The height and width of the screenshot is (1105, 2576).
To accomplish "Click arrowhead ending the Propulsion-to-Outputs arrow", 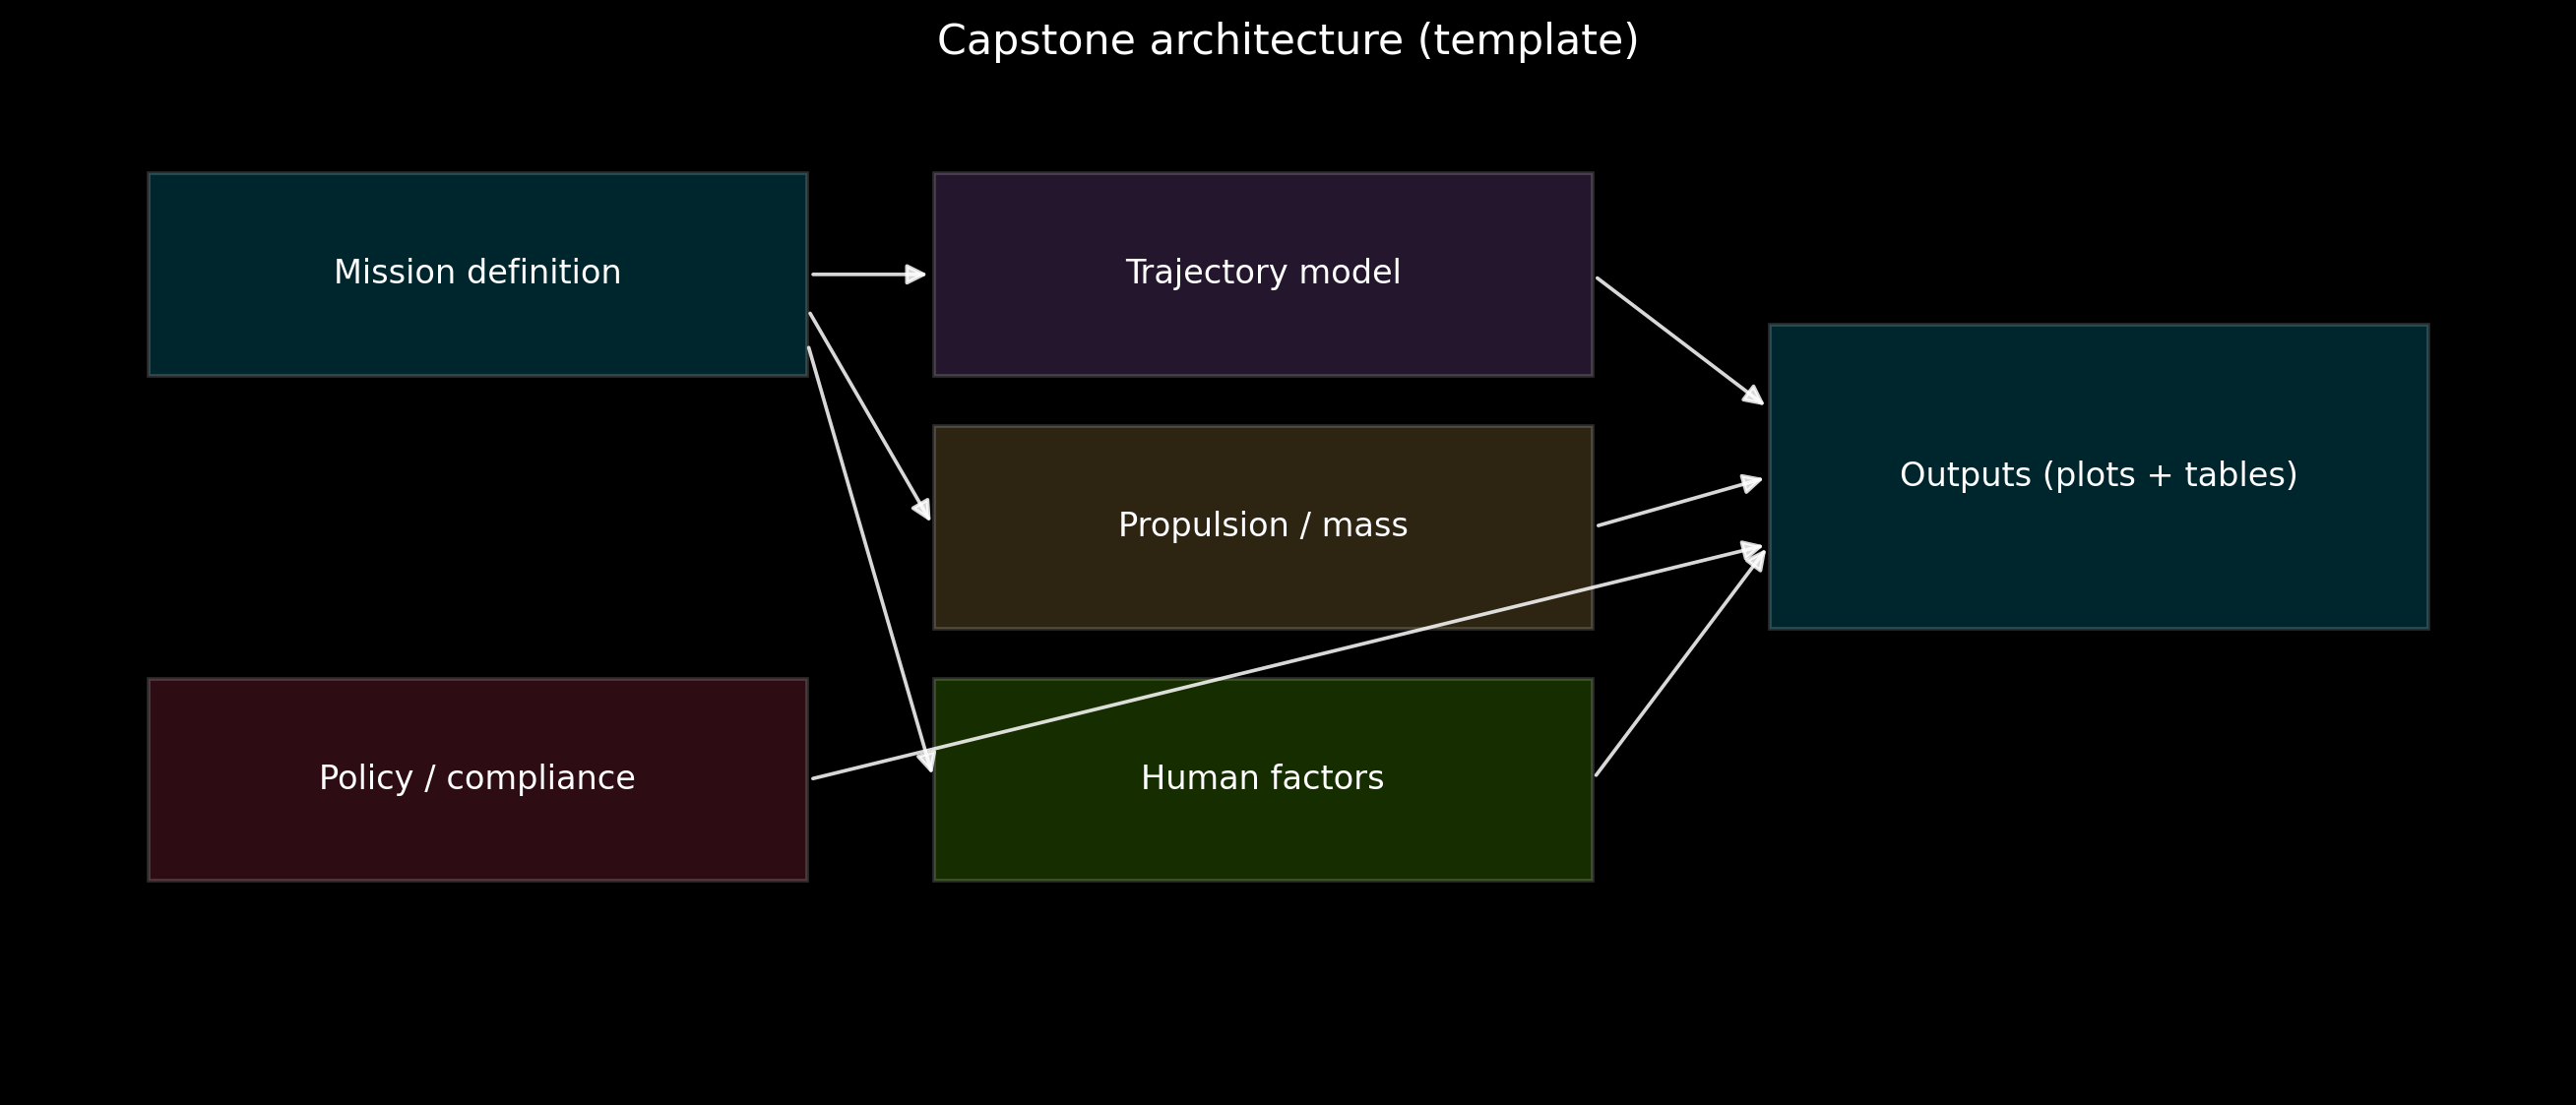I will point(1750,483).
